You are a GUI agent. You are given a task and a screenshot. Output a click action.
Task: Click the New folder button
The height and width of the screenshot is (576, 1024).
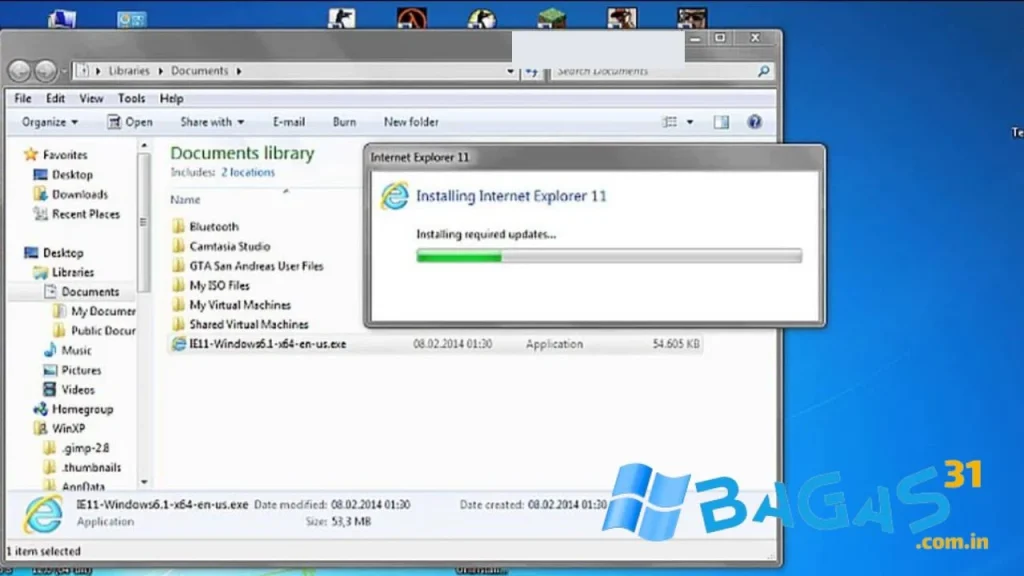(x=411, y=122)
